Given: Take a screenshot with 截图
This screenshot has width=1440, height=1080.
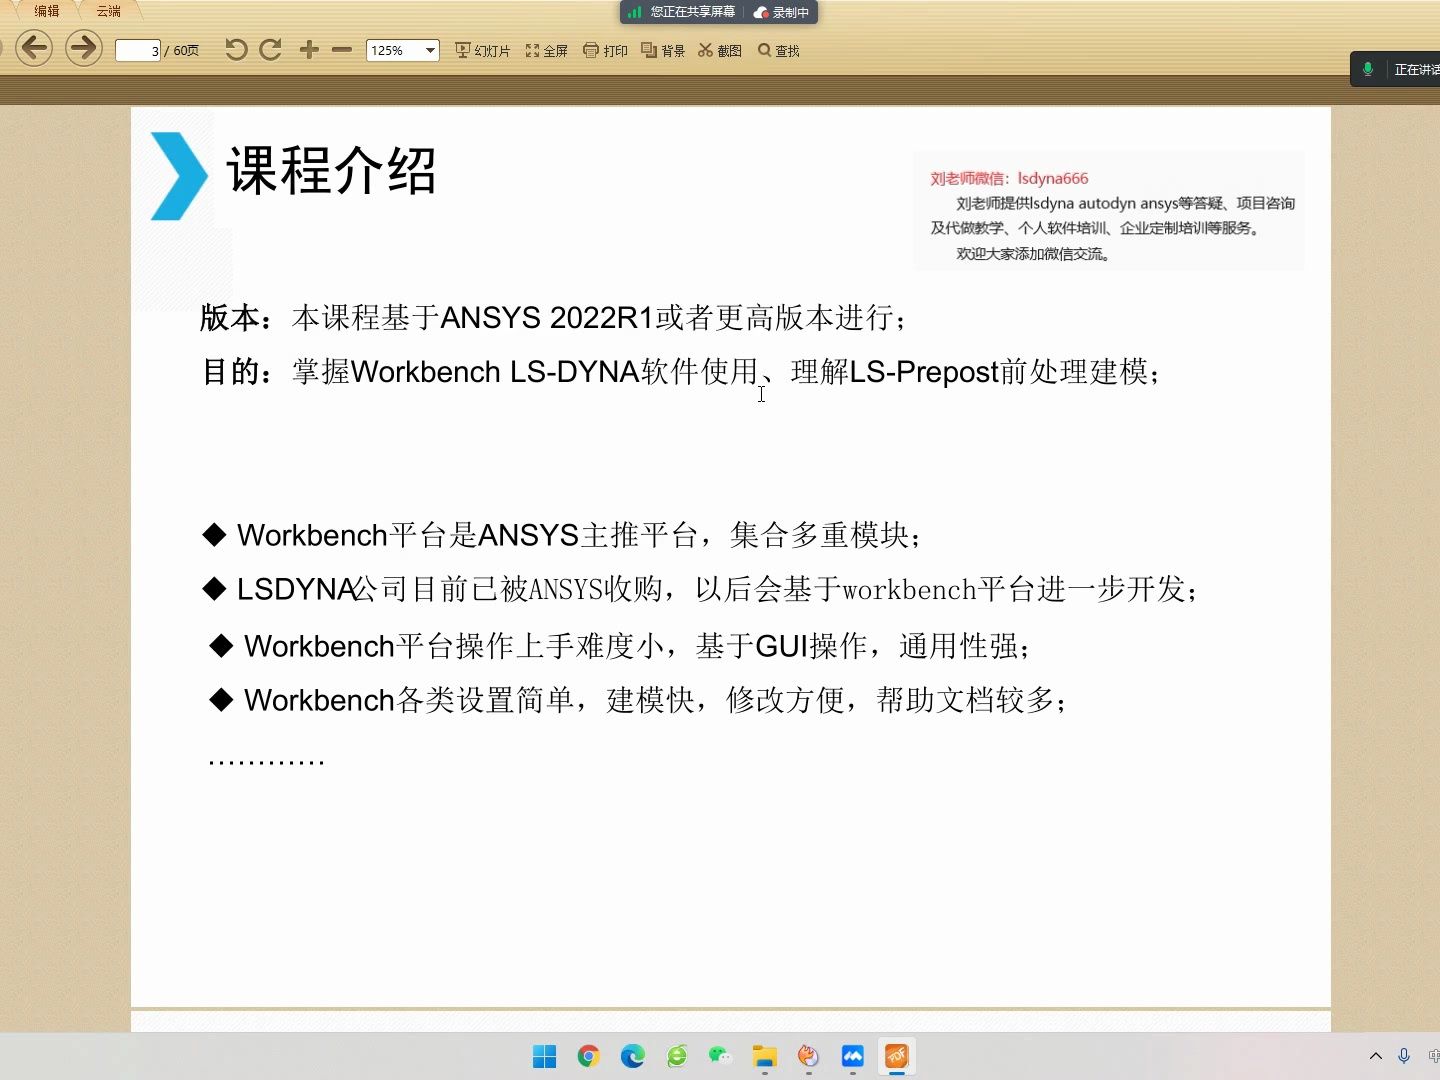Looking at the screenshot, I should coord(720,50).
